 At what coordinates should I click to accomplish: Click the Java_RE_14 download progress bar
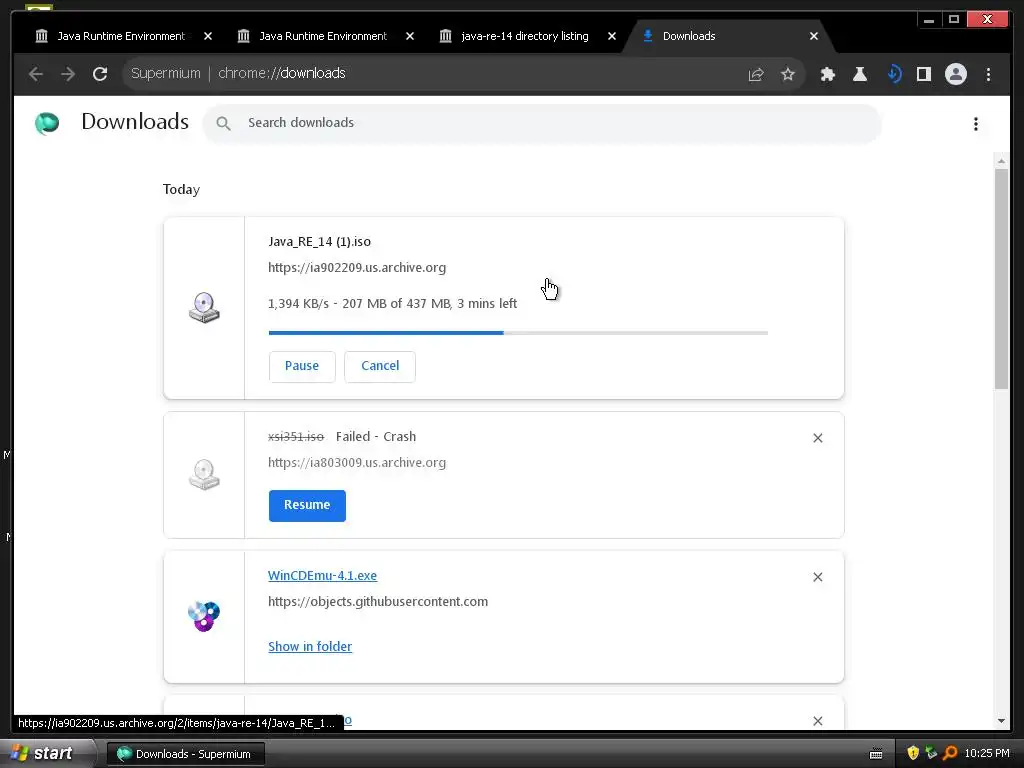pyautogui.click(x=518, y=333)
